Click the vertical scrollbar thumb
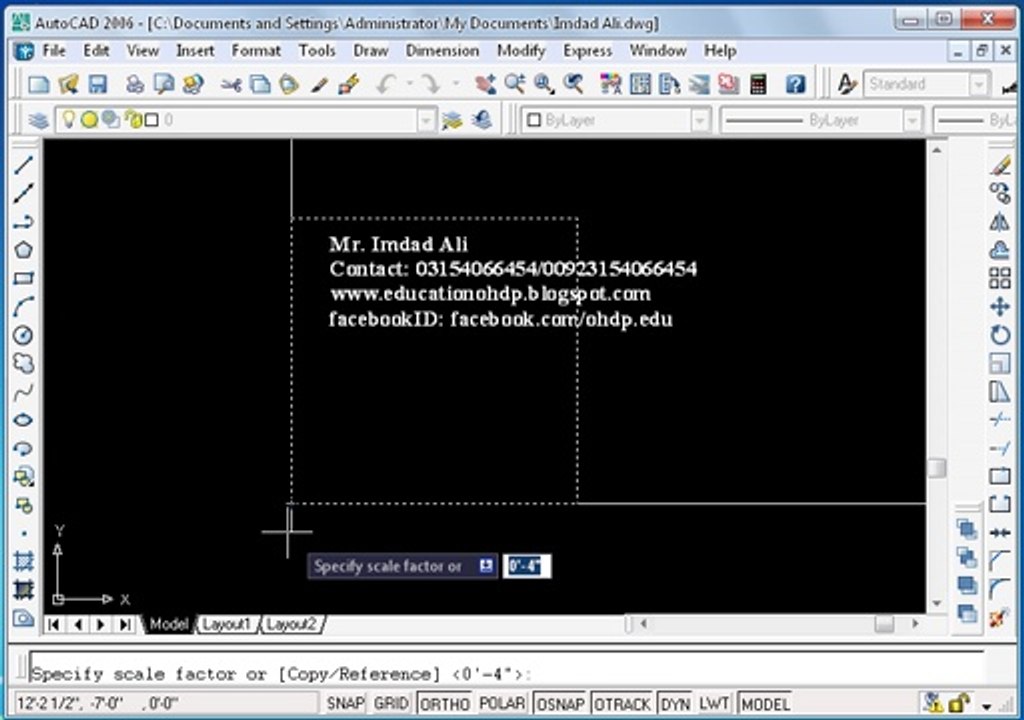This screenshot has width=1024, height=720. point(936,467)
